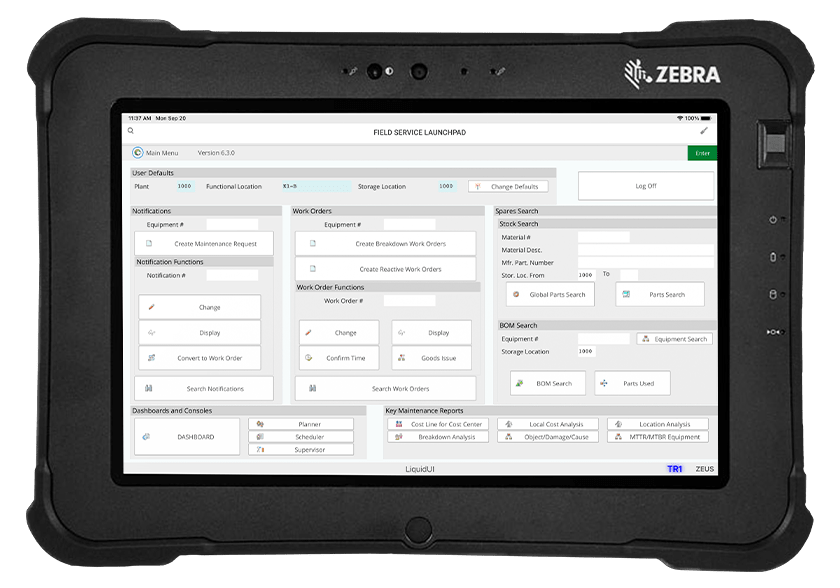Click the Main Menu circular icon

tap(138, 153)
